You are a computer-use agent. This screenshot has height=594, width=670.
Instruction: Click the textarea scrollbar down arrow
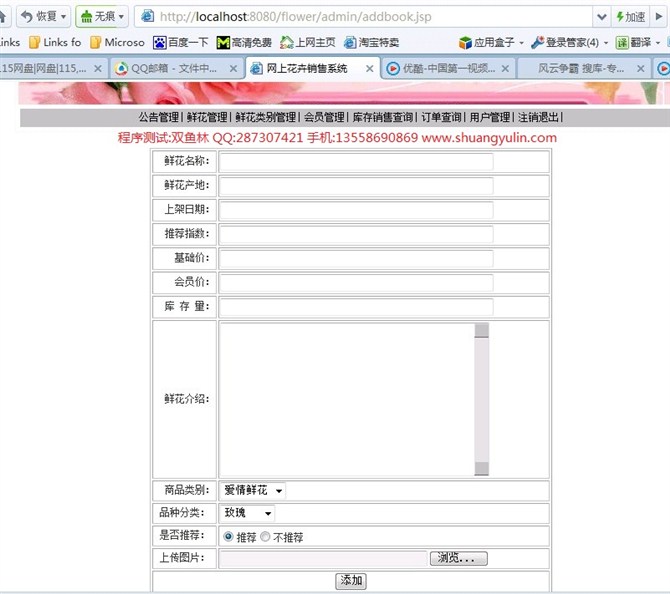coord(482,468)
